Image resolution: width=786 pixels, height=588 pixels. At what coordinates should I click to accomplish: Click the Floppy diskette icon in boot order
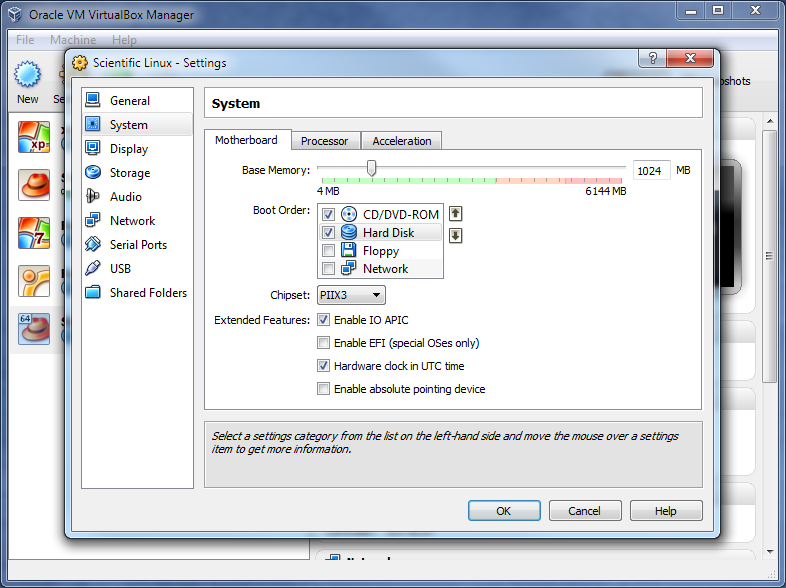click(x=349, y=250)
